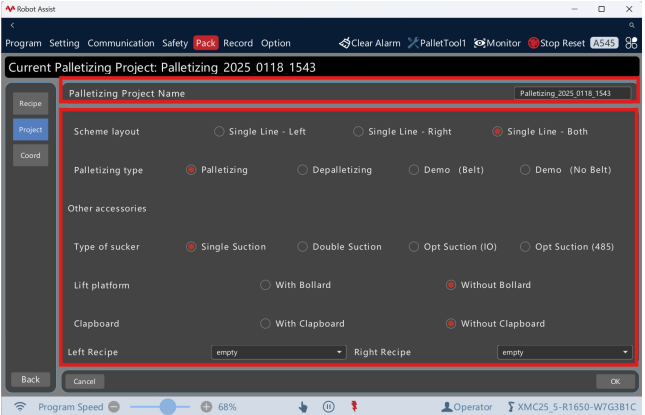Open the Setting menu
The image size is (645, 415).
tap(64, 43)
